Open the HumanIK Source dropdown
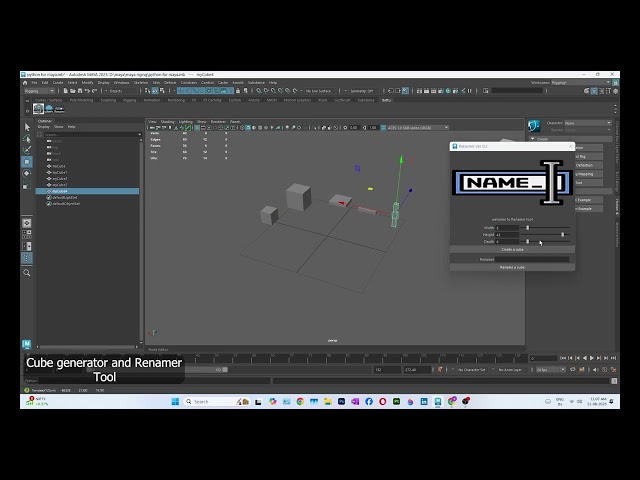This screenshot has height=480, width=640. pyautogui.click(x=588, y=130)
